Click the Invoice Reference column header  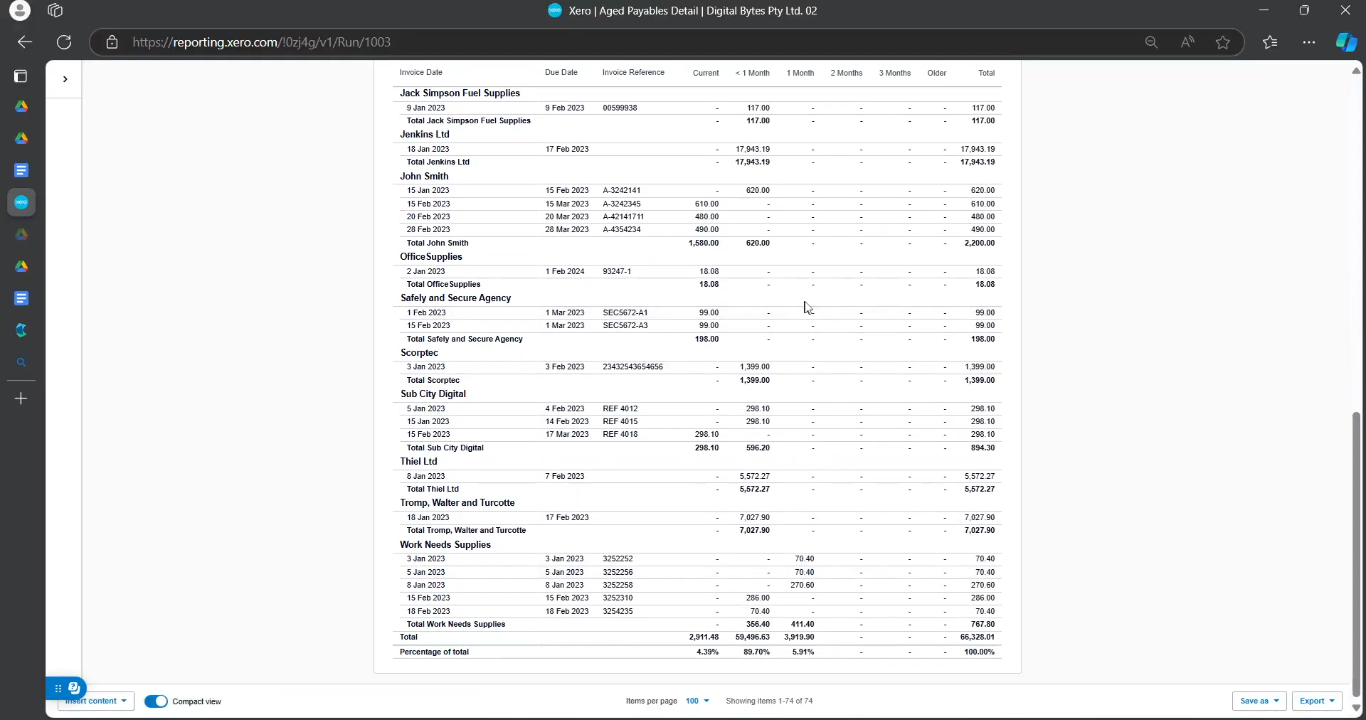(x=633, y=73)
